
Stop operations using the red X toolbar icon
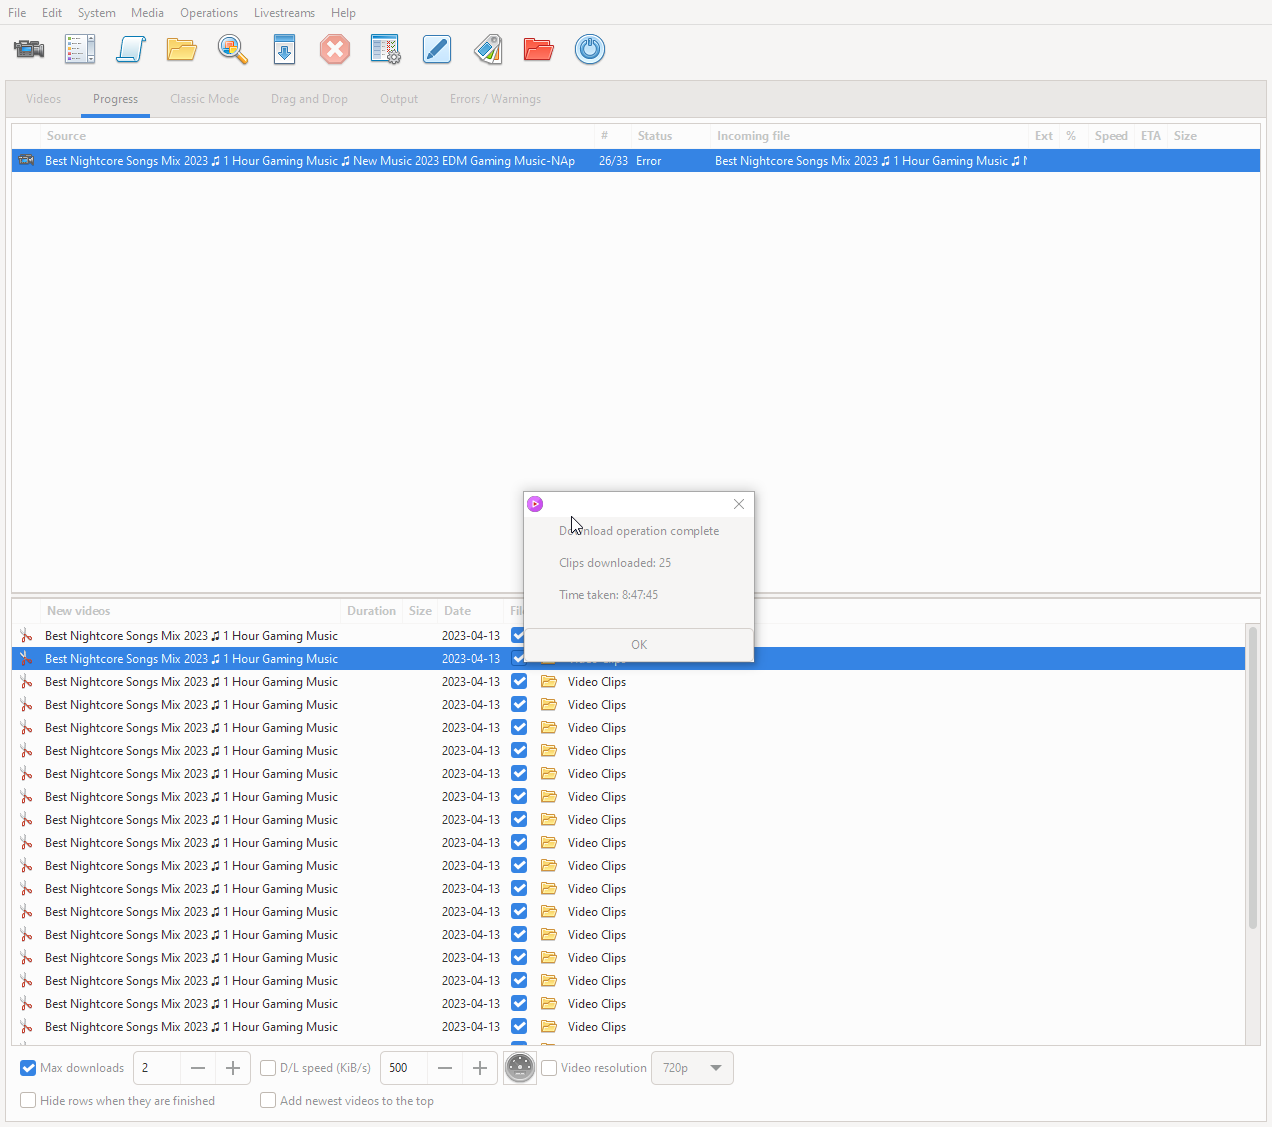tap(334, 49)
